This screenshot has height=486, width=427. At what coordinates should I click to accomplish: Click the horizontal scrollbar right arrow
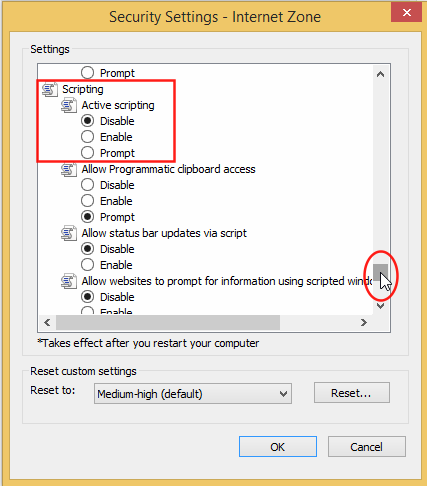pyautogui.click(x=364, y=322)
